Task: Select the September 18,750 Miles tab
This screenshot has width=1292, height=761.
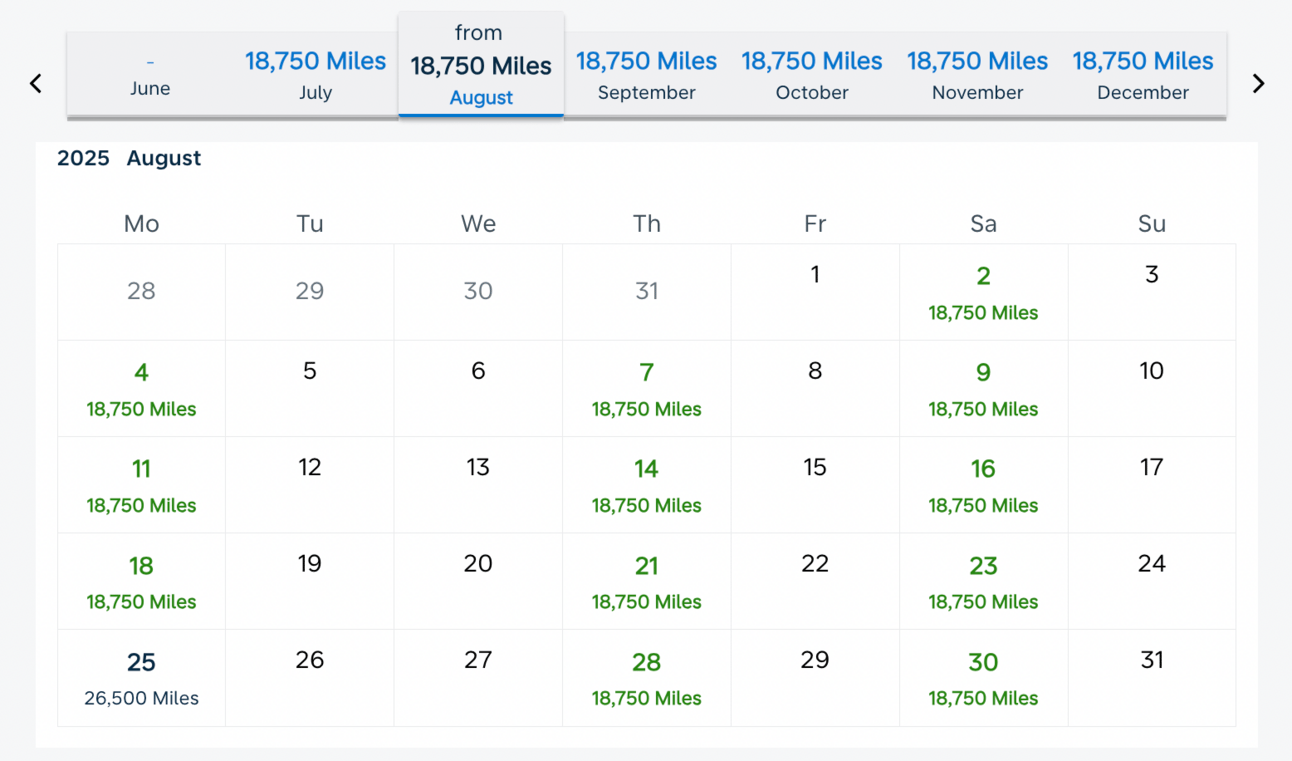Action: pyautogui.click(x=646, y=75)
